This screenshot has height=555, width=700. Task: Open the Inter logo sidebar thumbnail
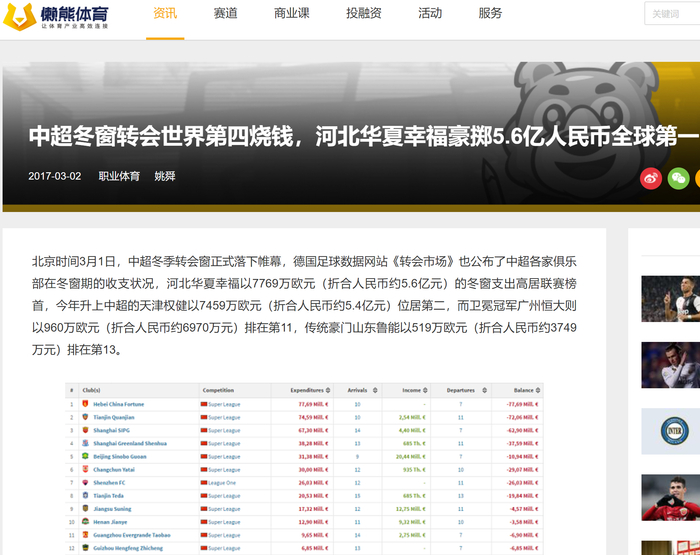[x=671, y=431]
